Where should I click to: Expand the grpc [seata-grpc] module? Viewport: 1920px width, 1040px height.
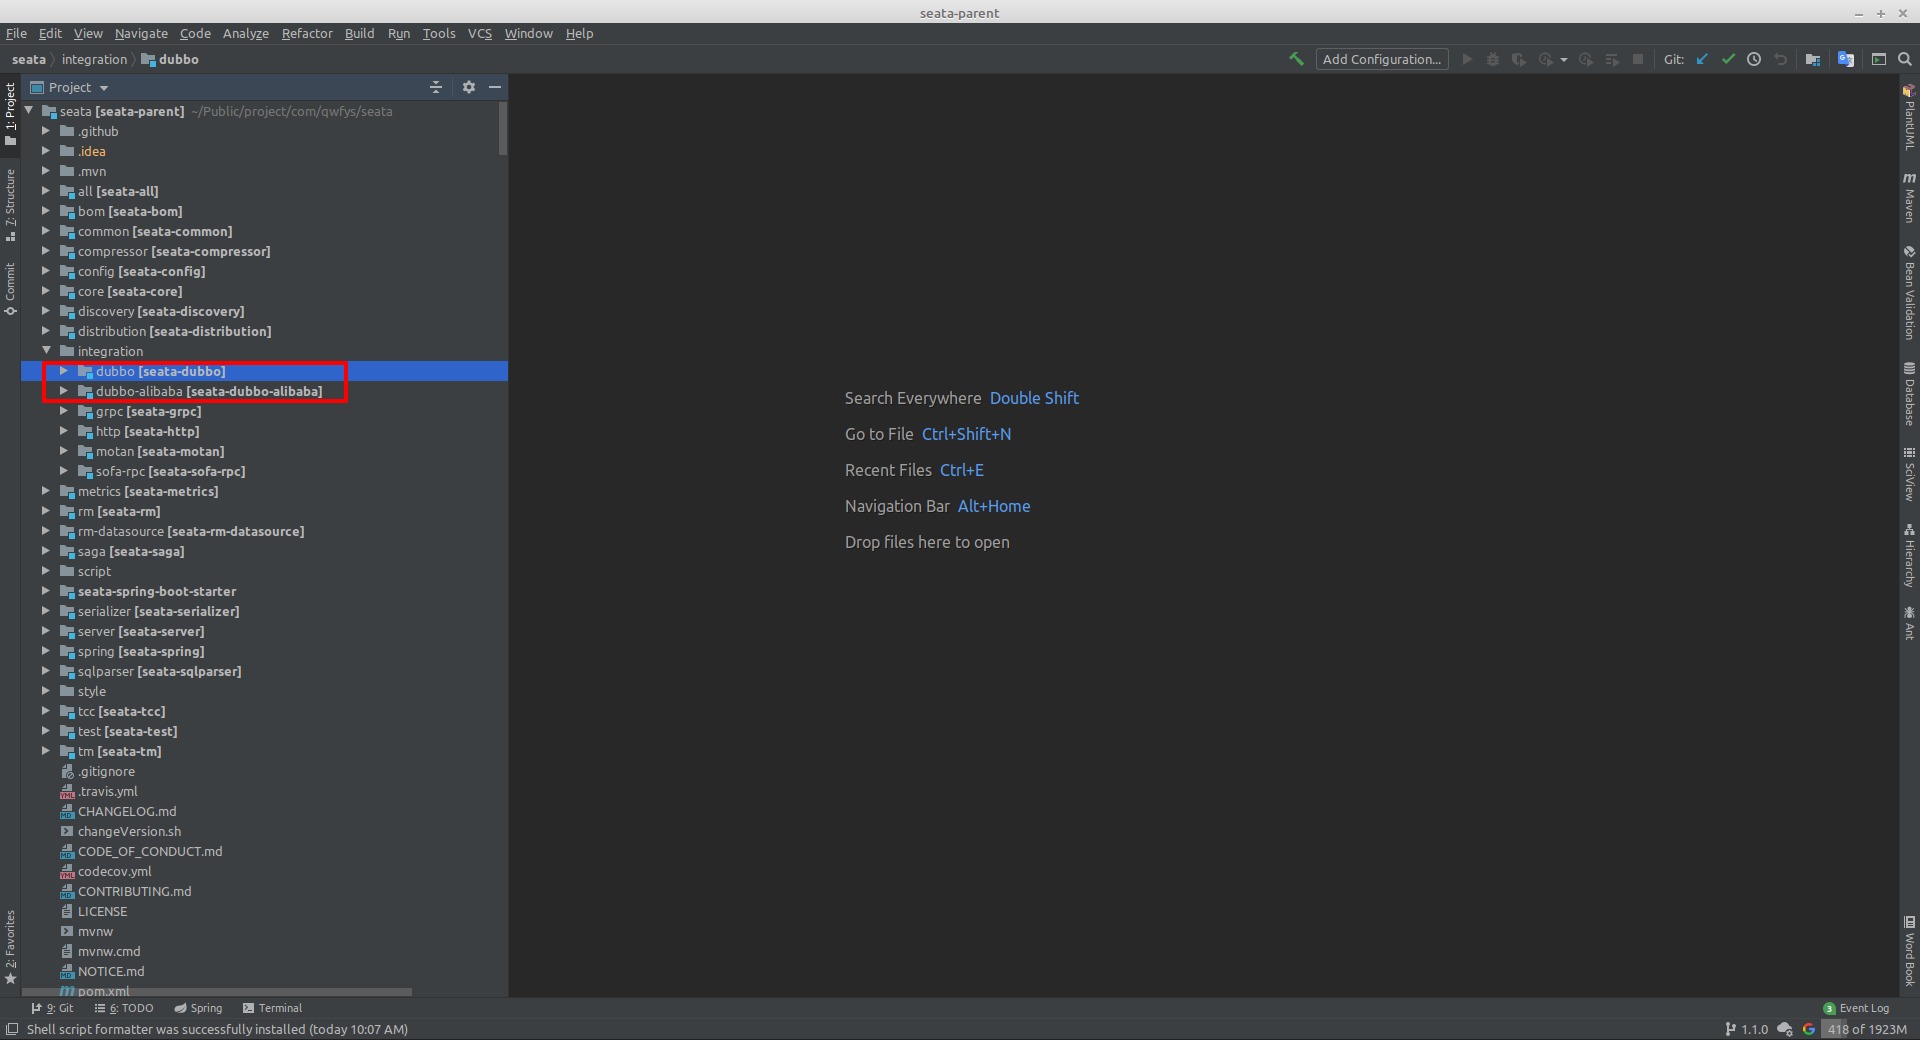tap(64, 411)
